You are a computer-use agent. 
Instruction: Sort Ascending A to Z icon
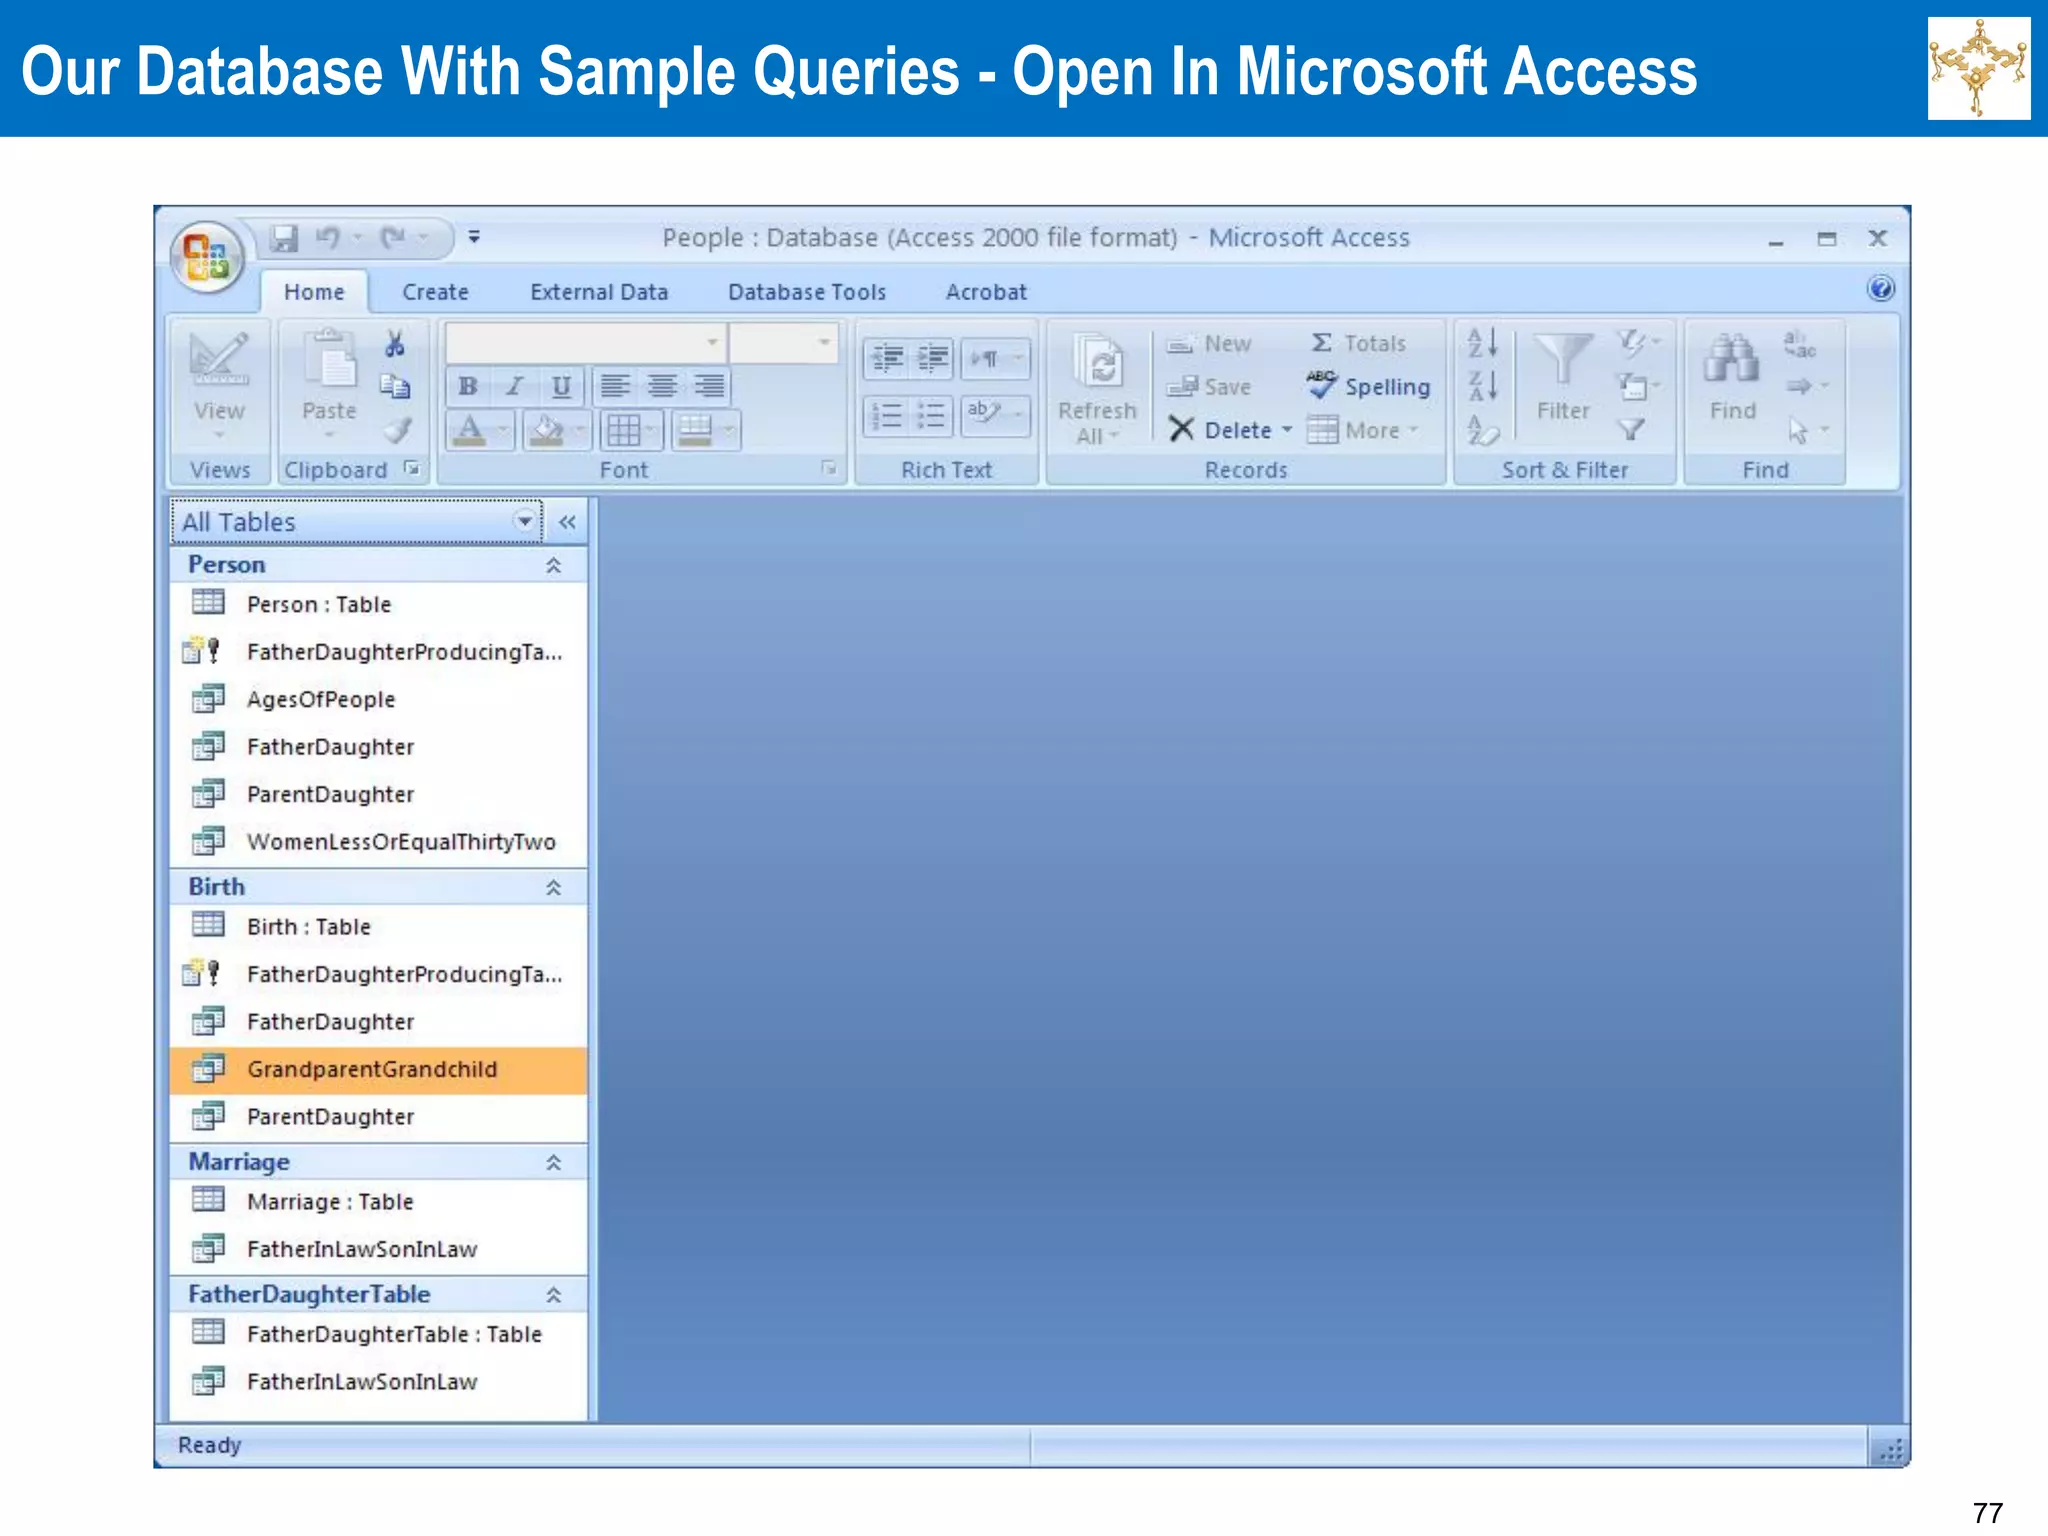(x=1482, y=343)
